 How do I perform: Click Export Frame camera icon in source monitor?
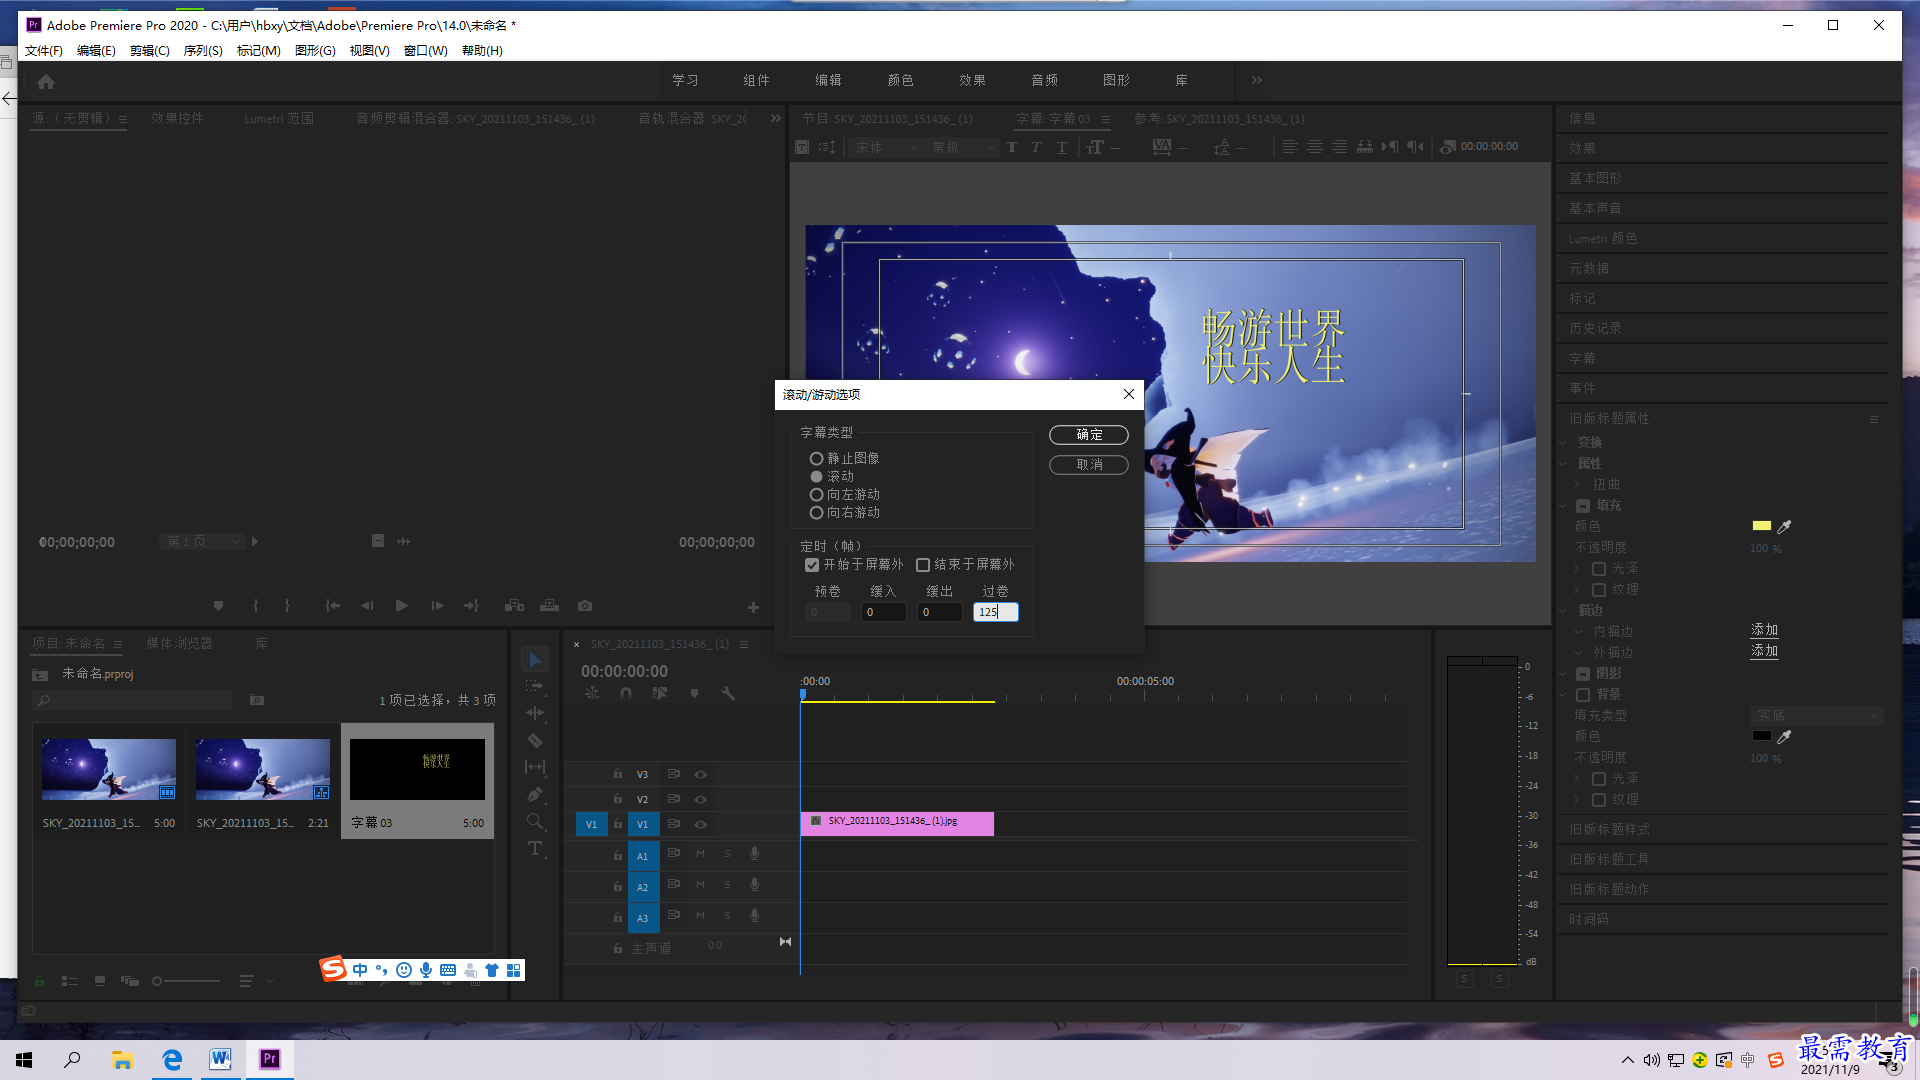(x=585, y=606)
